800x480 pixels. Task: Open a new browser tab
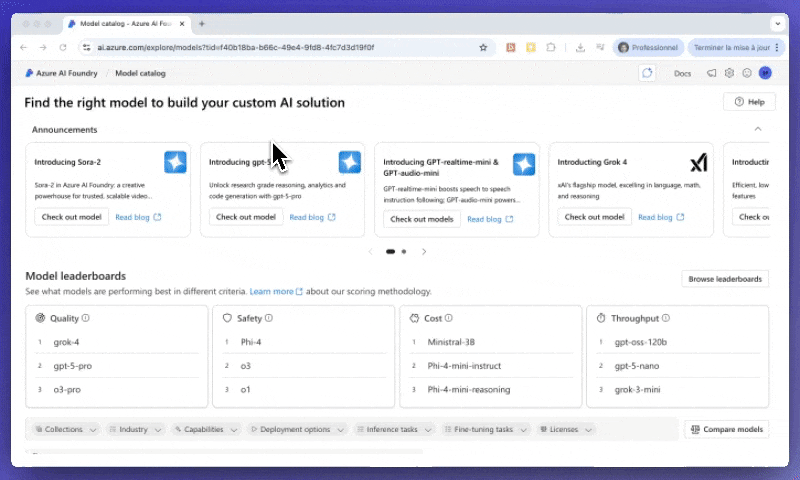202,23
